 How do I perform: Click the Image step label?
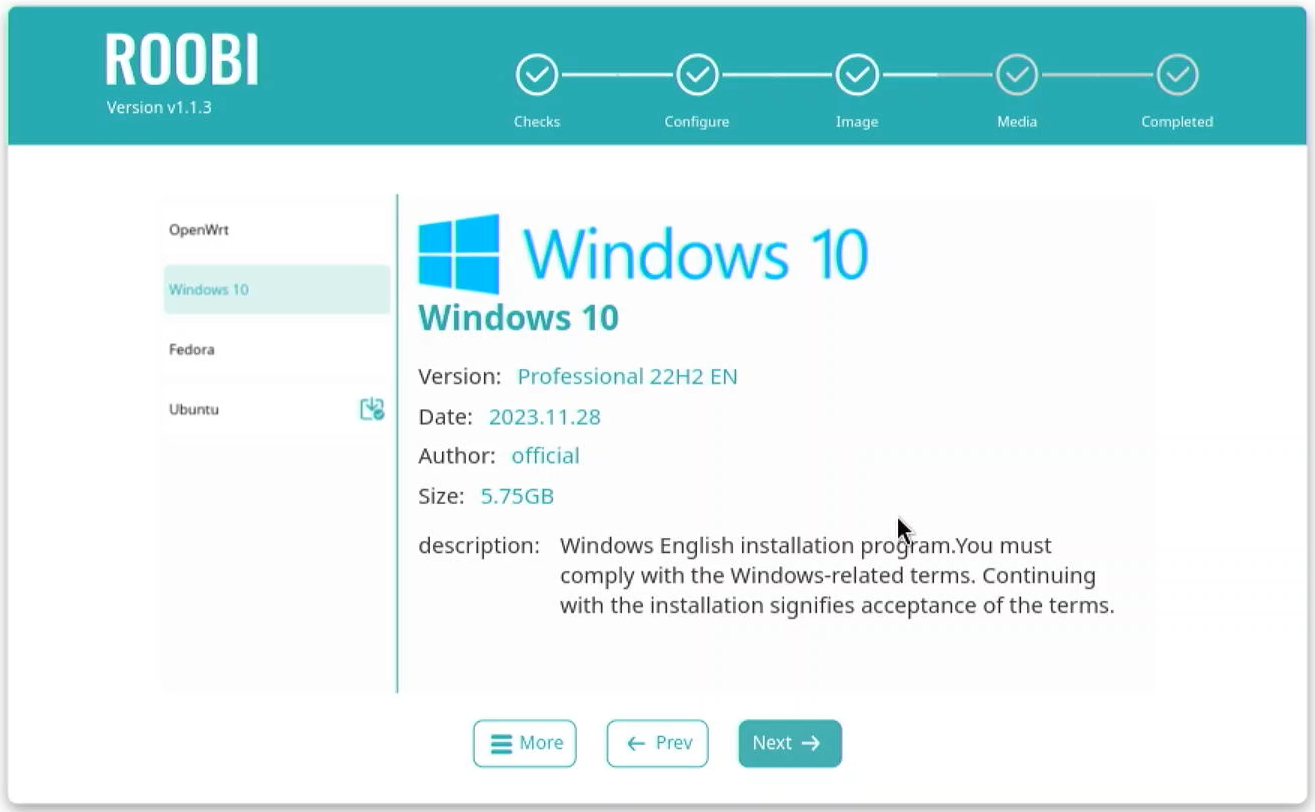(857, 122)
